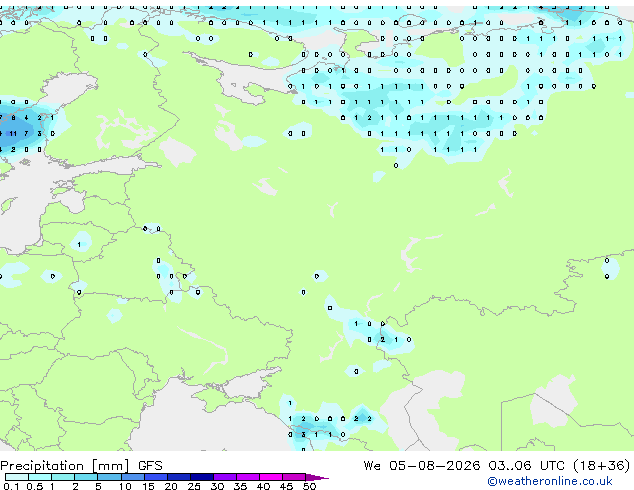The width and height of the screenshot is (634, 490).
Task: Click the '11' precipitation value on the map
Action: (13, 133)
